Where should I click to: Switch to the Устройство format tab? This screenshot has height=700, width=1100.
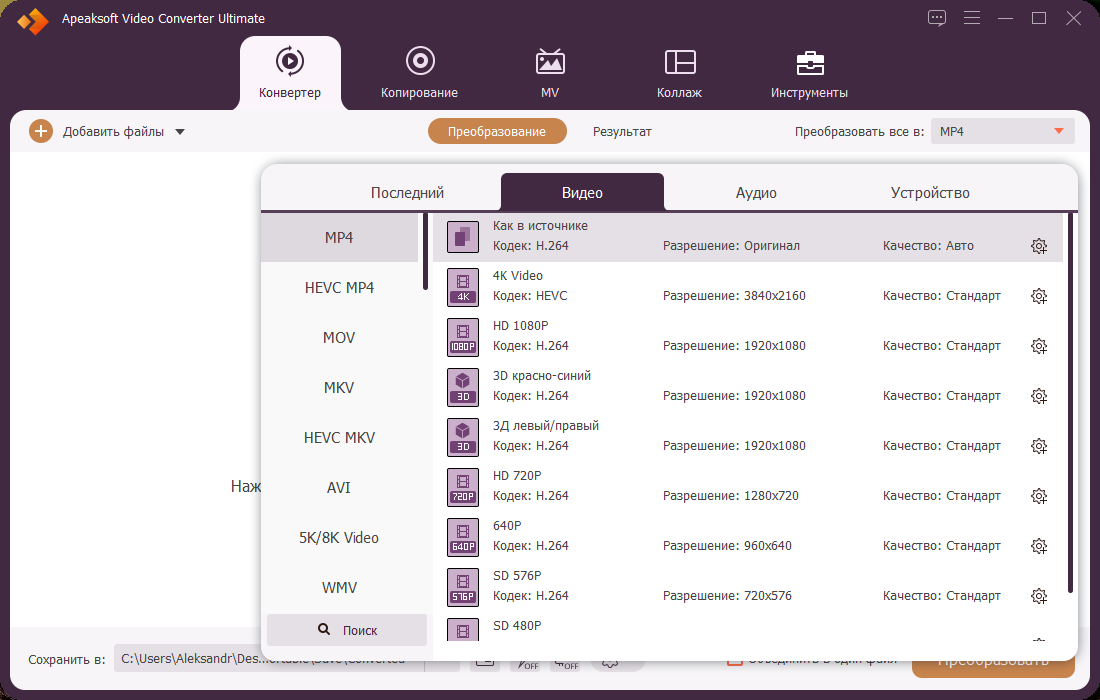click(930, 193)
